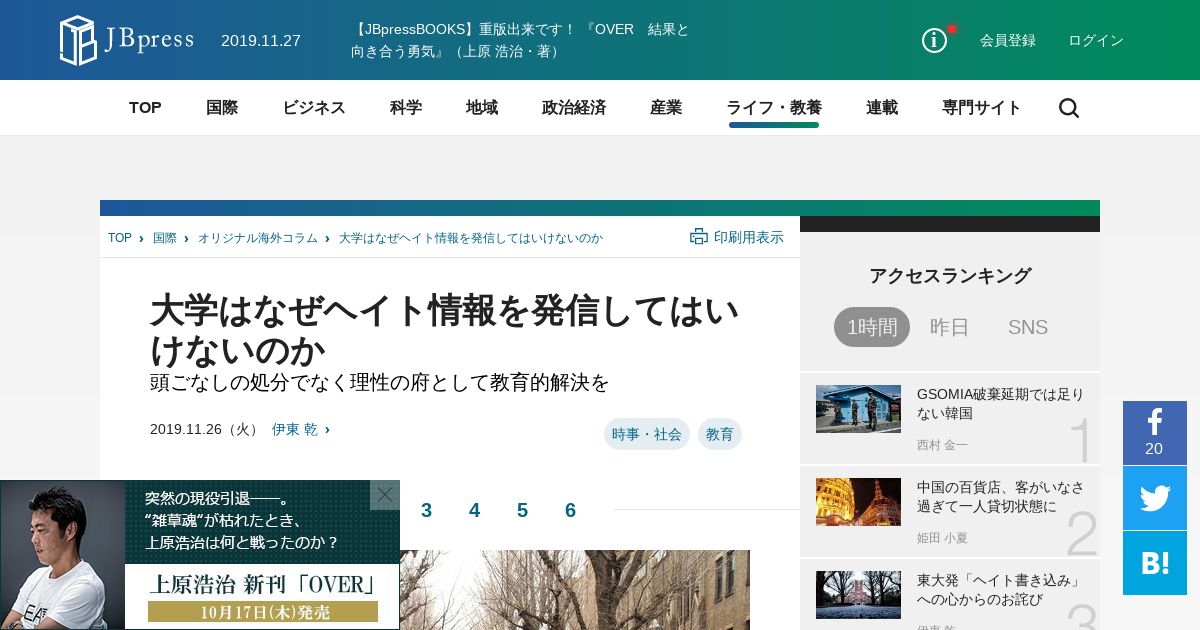Select the 1時間 ranking tab
Screen dimensions: 1200x630
click(872, 327)
